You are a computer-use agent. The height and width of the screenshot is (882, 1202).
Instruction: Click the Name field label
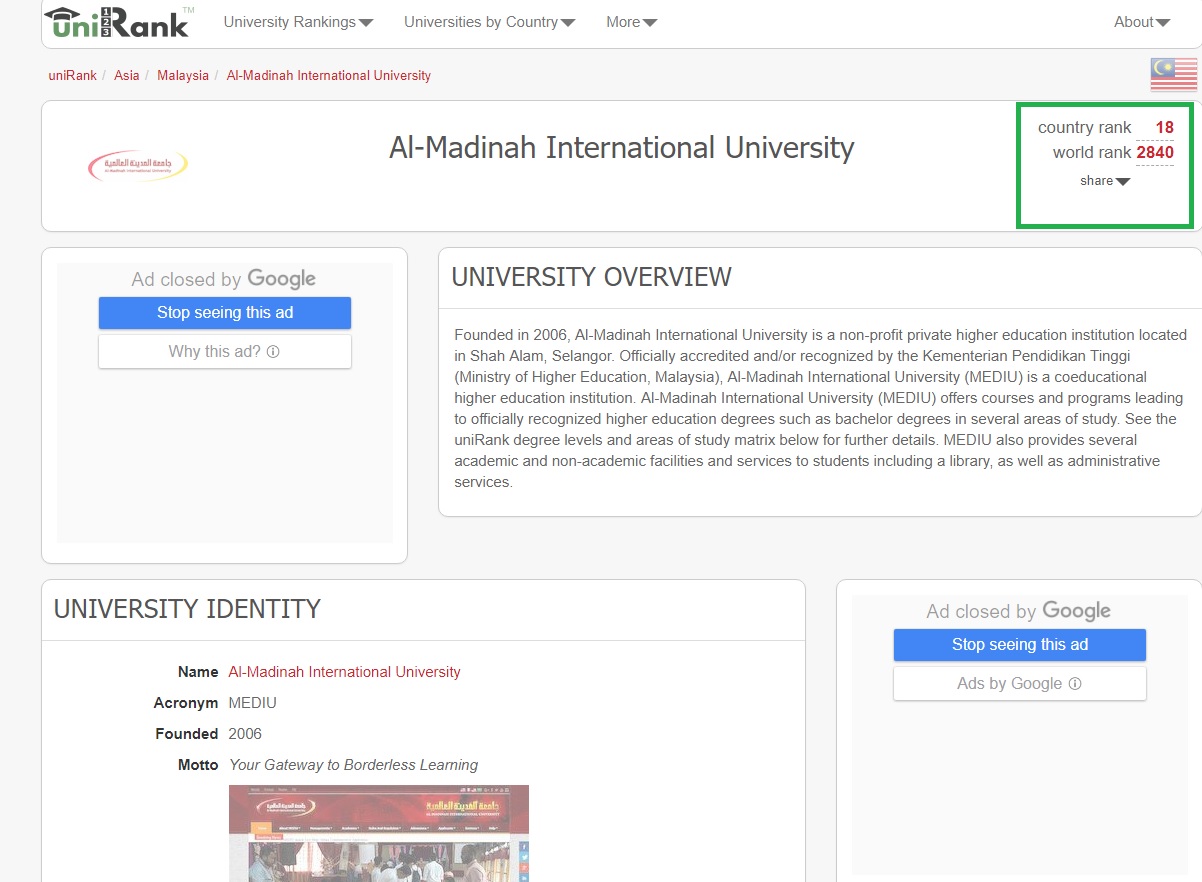pyautogui.click(x=198, y=672)
